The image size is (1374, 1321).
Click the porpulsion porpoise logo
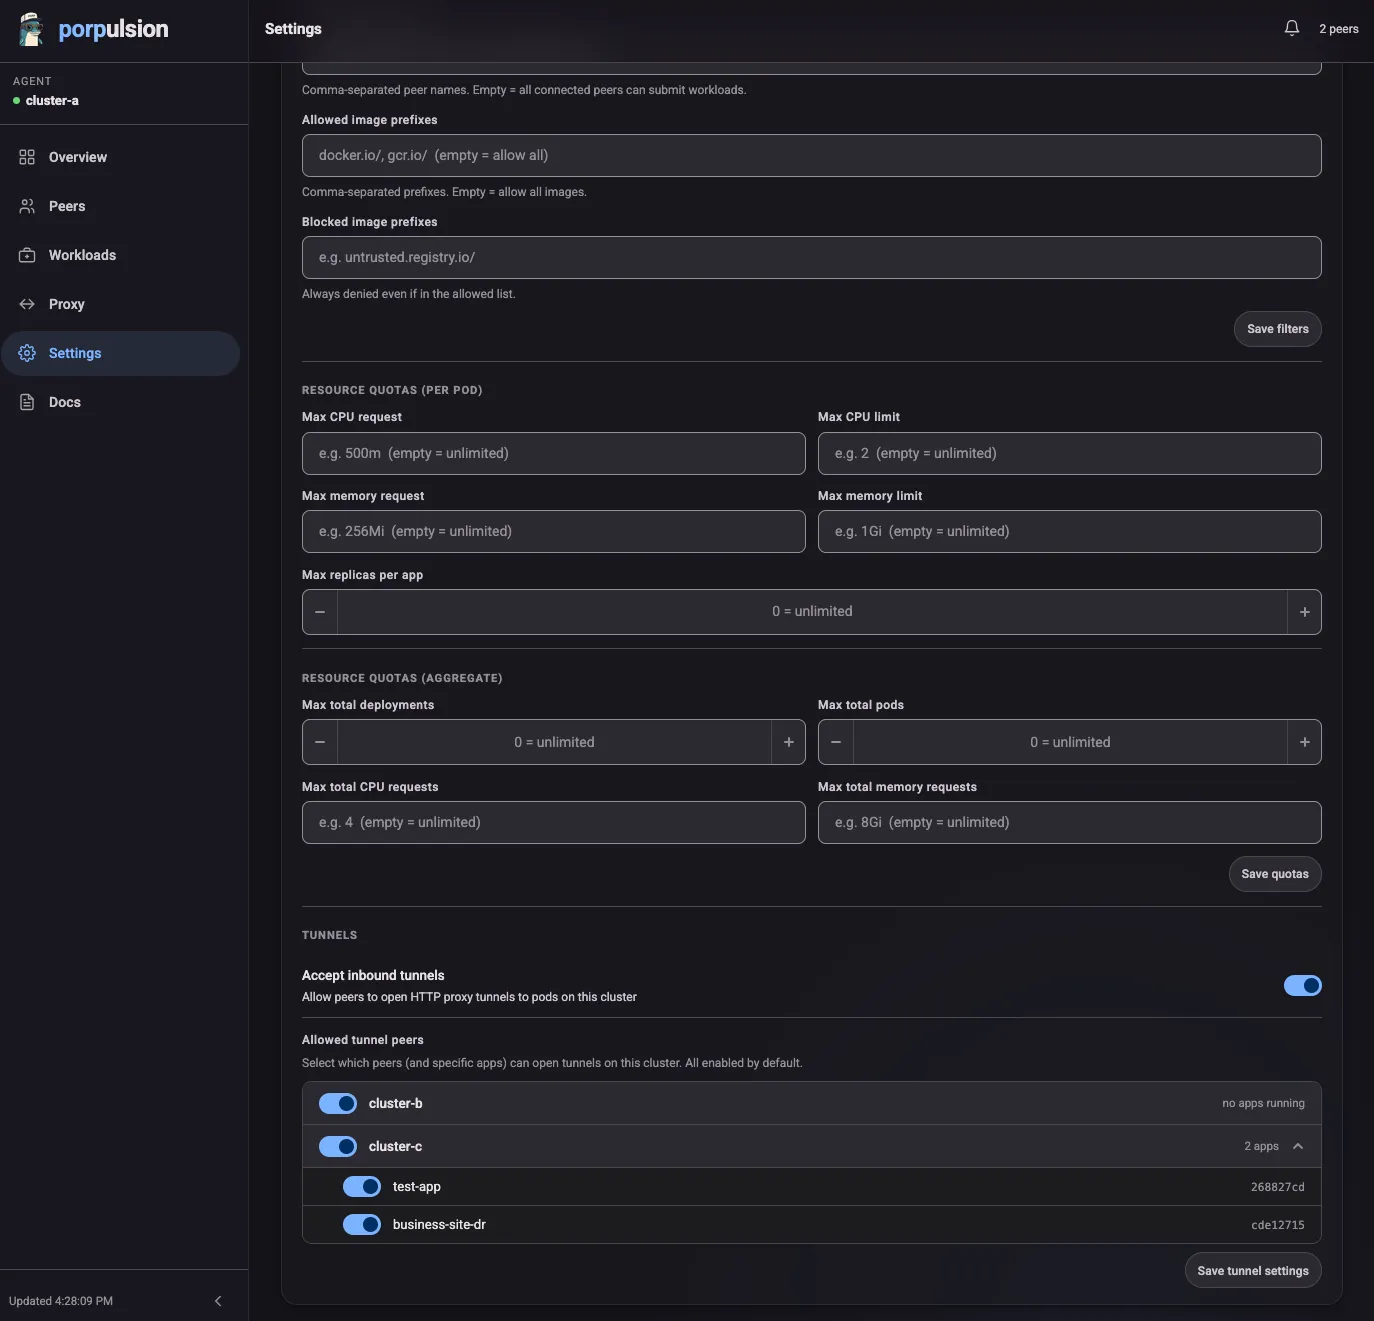[31, 28]
